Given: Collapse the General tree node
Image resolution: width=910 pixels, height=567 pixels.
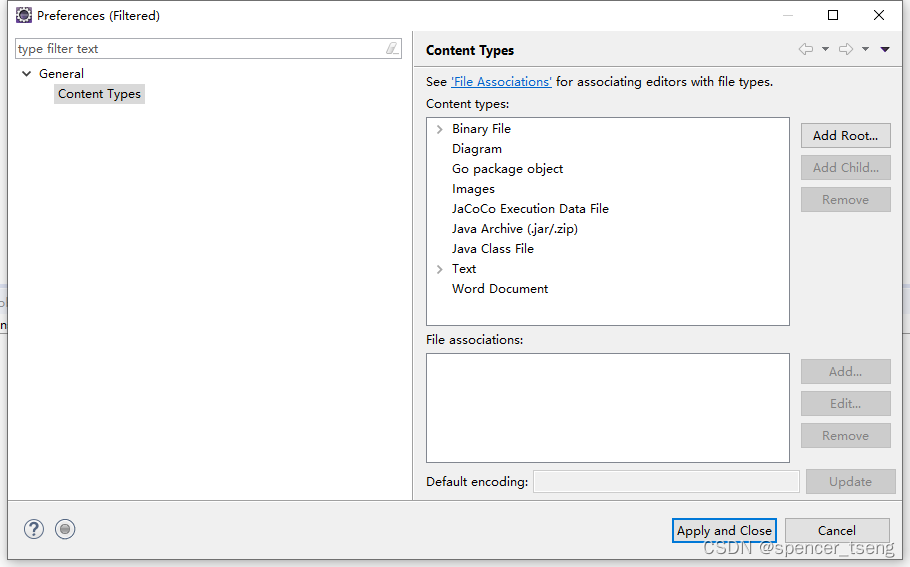Looking at the screenshot, I should click(x=26, y=74).
